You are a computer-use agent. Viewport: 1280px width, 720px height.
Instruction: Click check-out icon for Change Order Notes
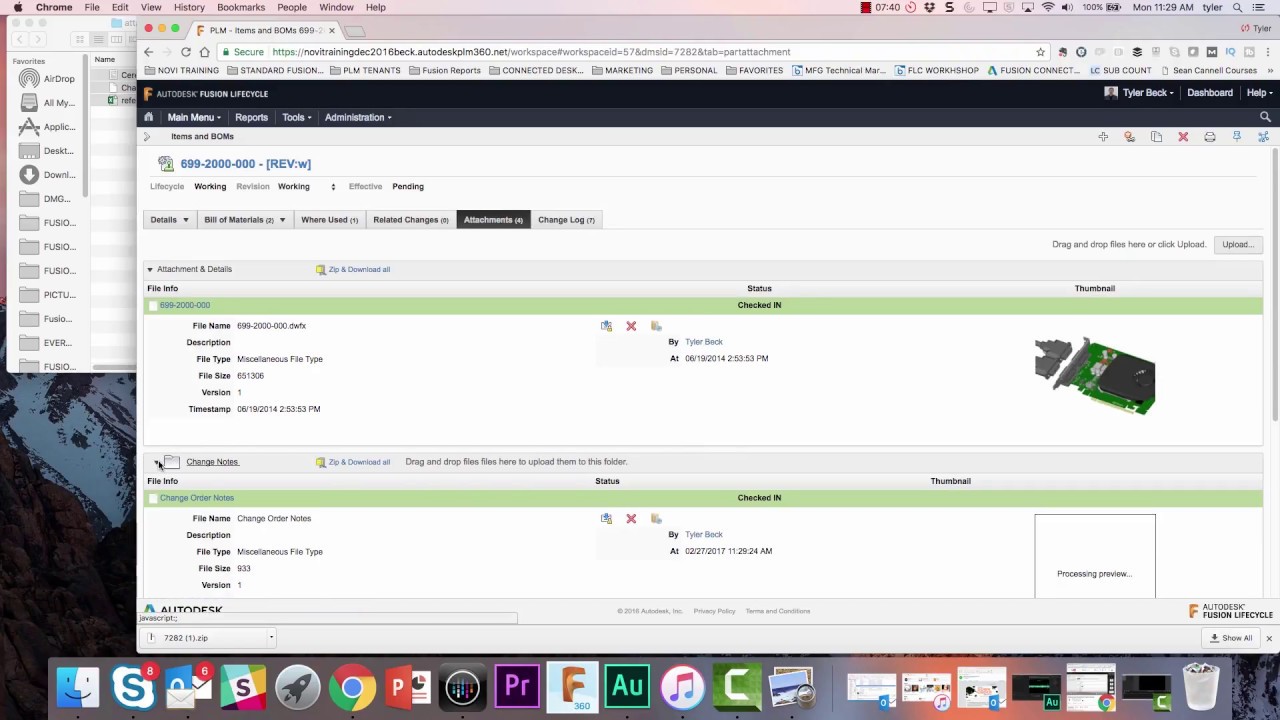(x=606, y=519)
